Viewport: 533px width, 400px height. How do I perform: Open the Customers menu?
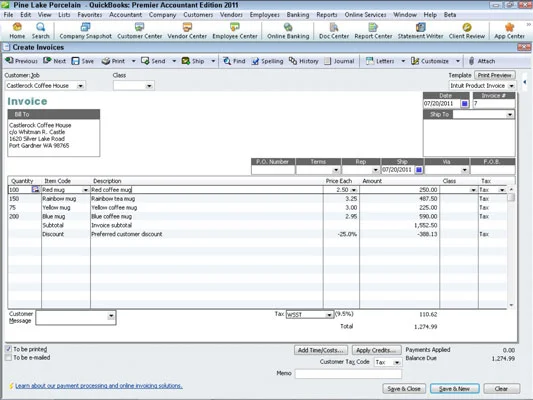click(198, 15)
